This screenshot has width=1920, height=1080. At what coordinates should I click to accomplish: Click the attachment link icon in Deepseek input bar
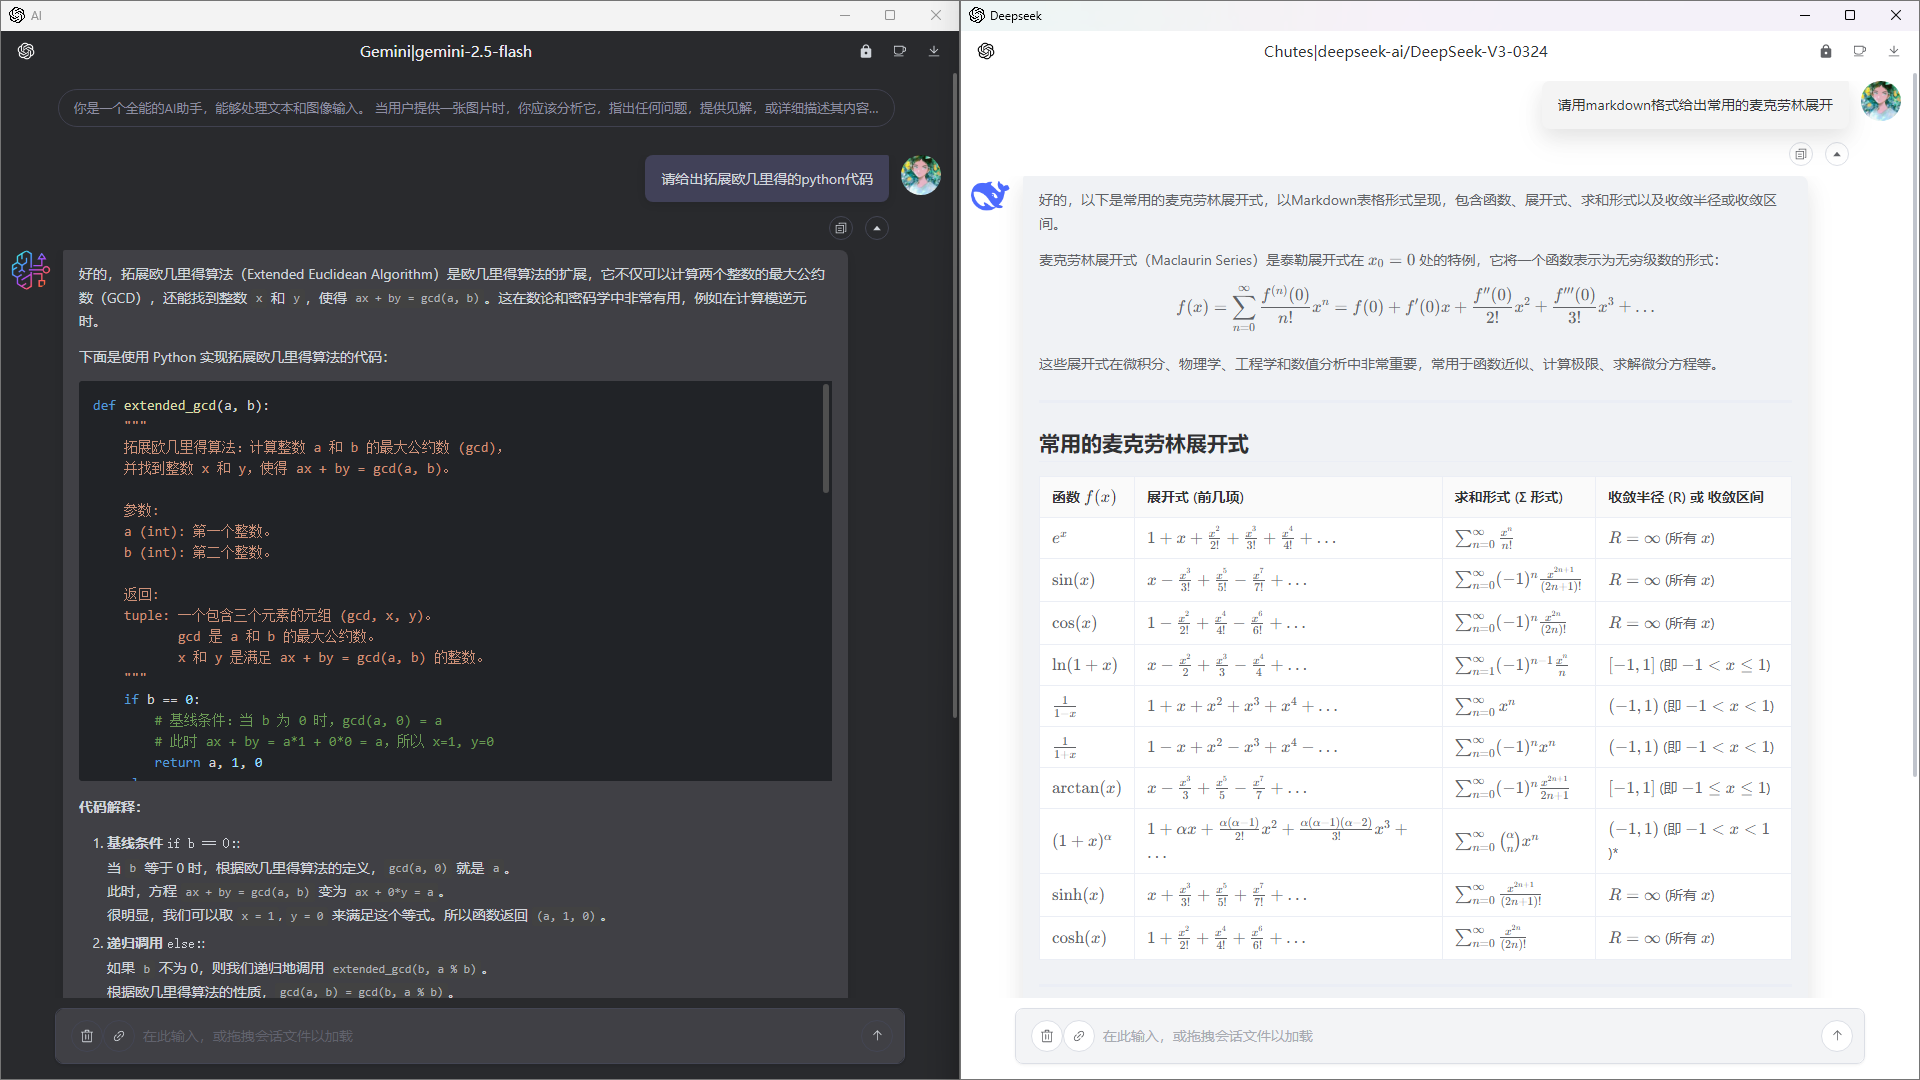(x=1079, y=1036)
